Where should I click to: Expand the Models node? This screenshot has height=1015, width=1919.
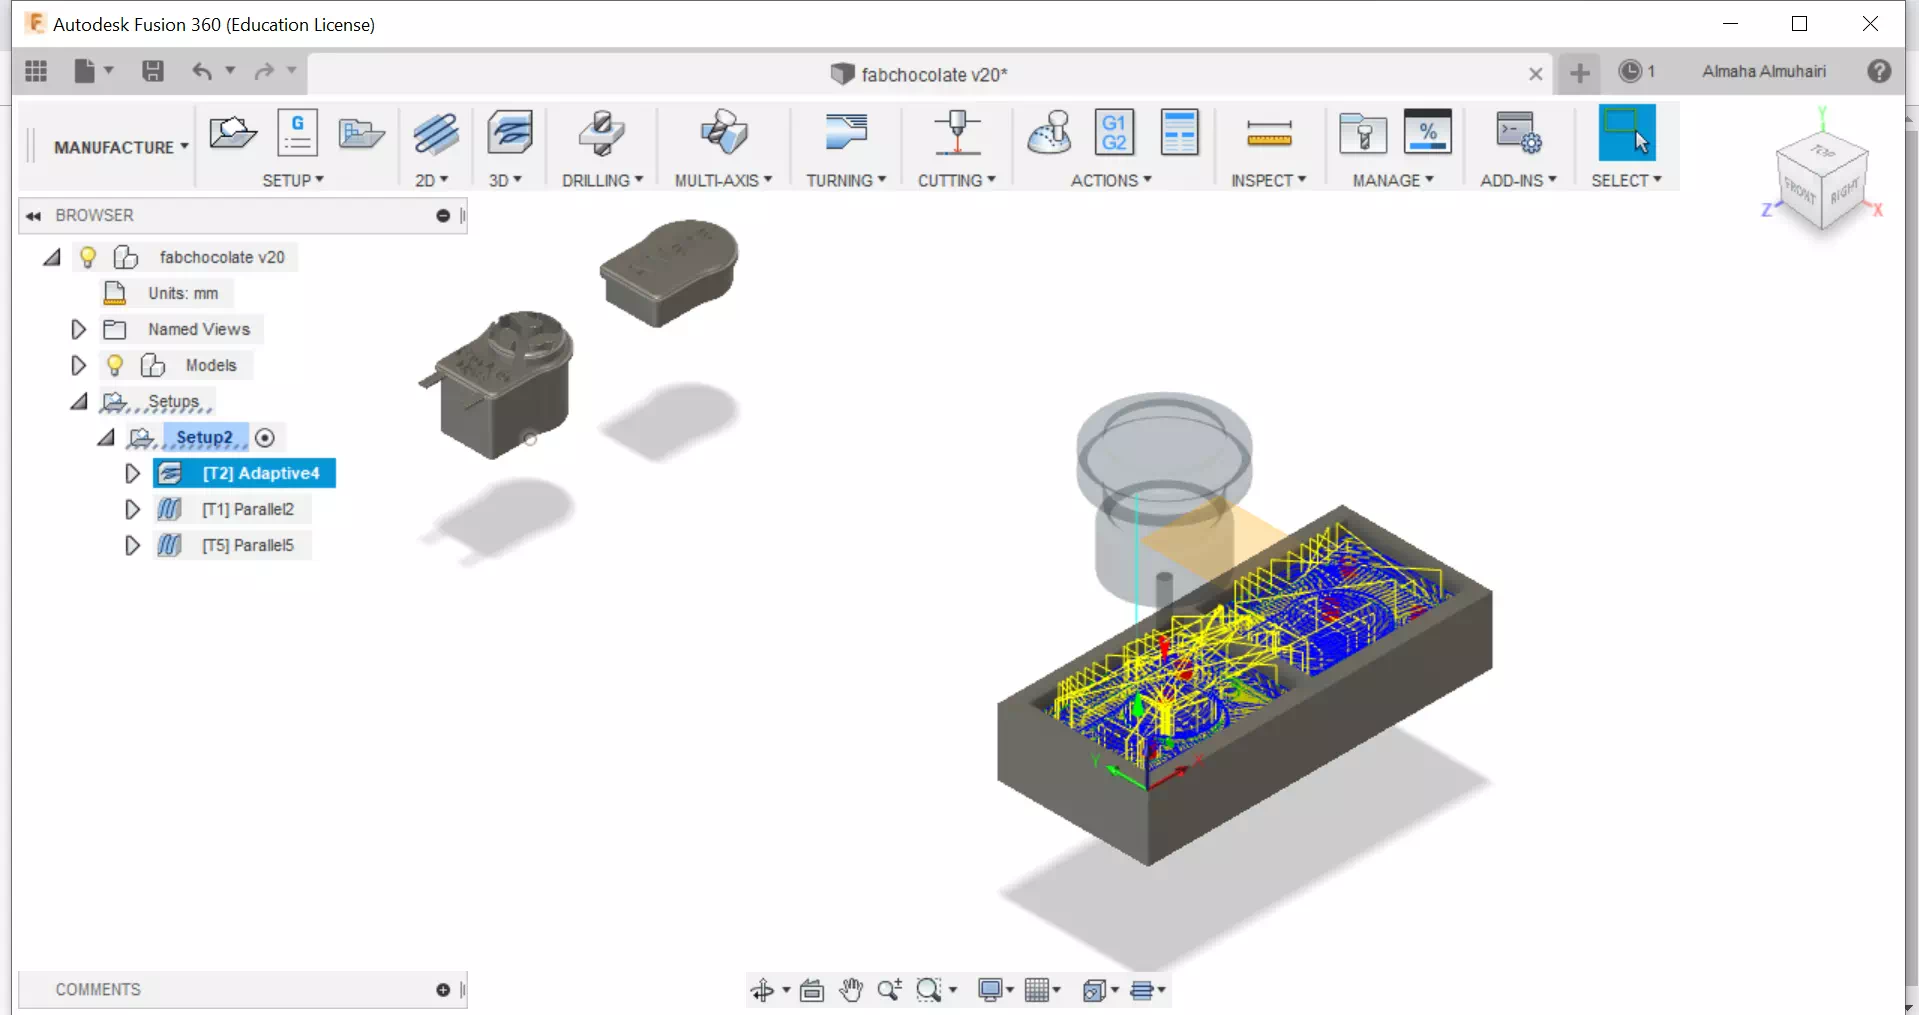point(78,365)
